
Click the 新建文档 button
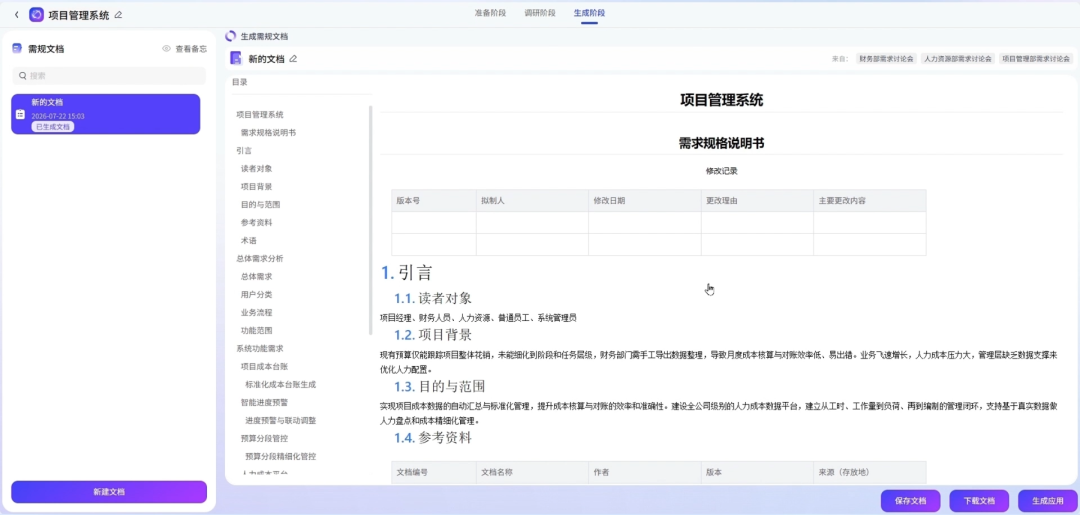click(109, 492)
